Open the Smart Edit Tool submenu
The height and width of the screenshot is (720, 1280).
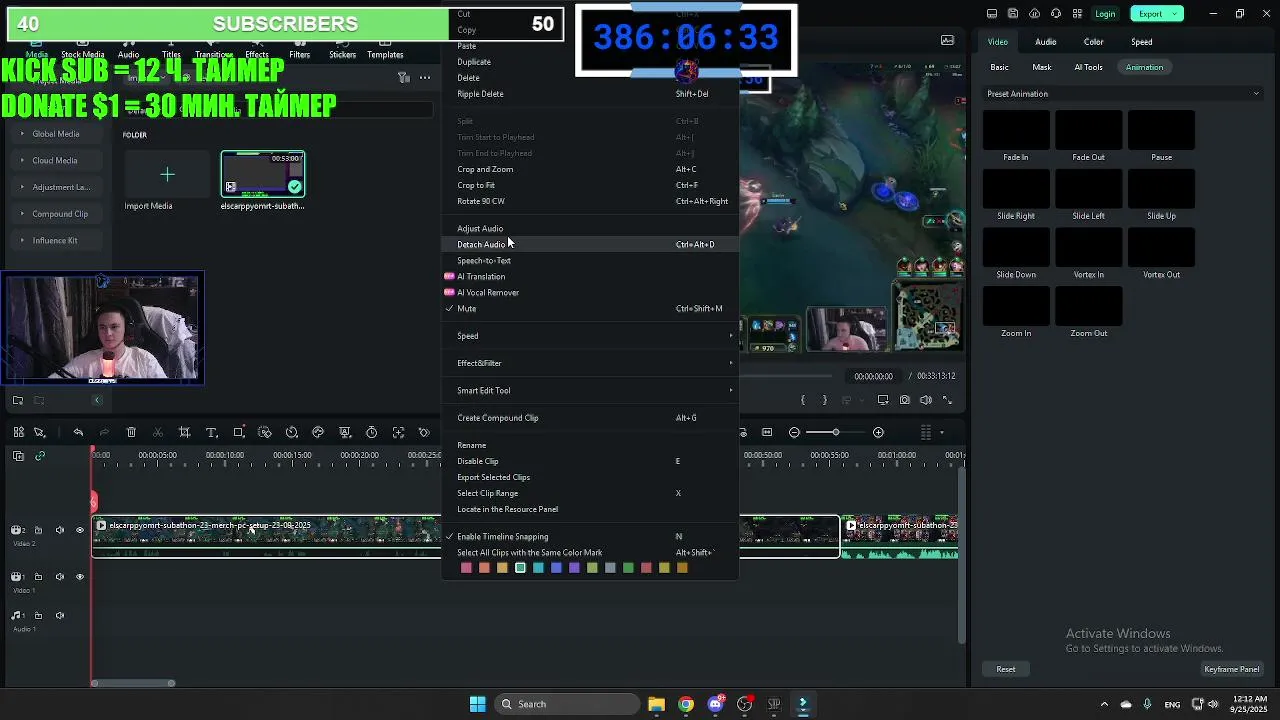tap(590, 391)
